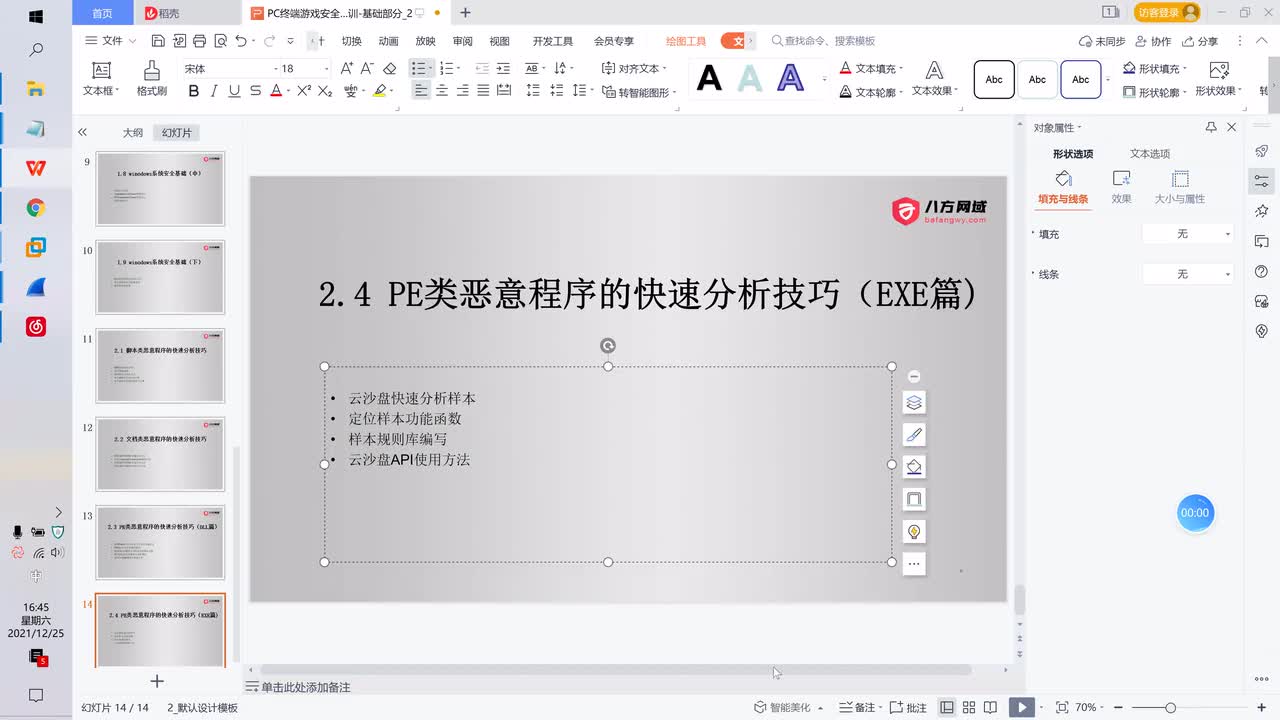The height and width of the screenshot is (720, 1280).
Task: Increase the font size
Action: [x=347, y=68]
